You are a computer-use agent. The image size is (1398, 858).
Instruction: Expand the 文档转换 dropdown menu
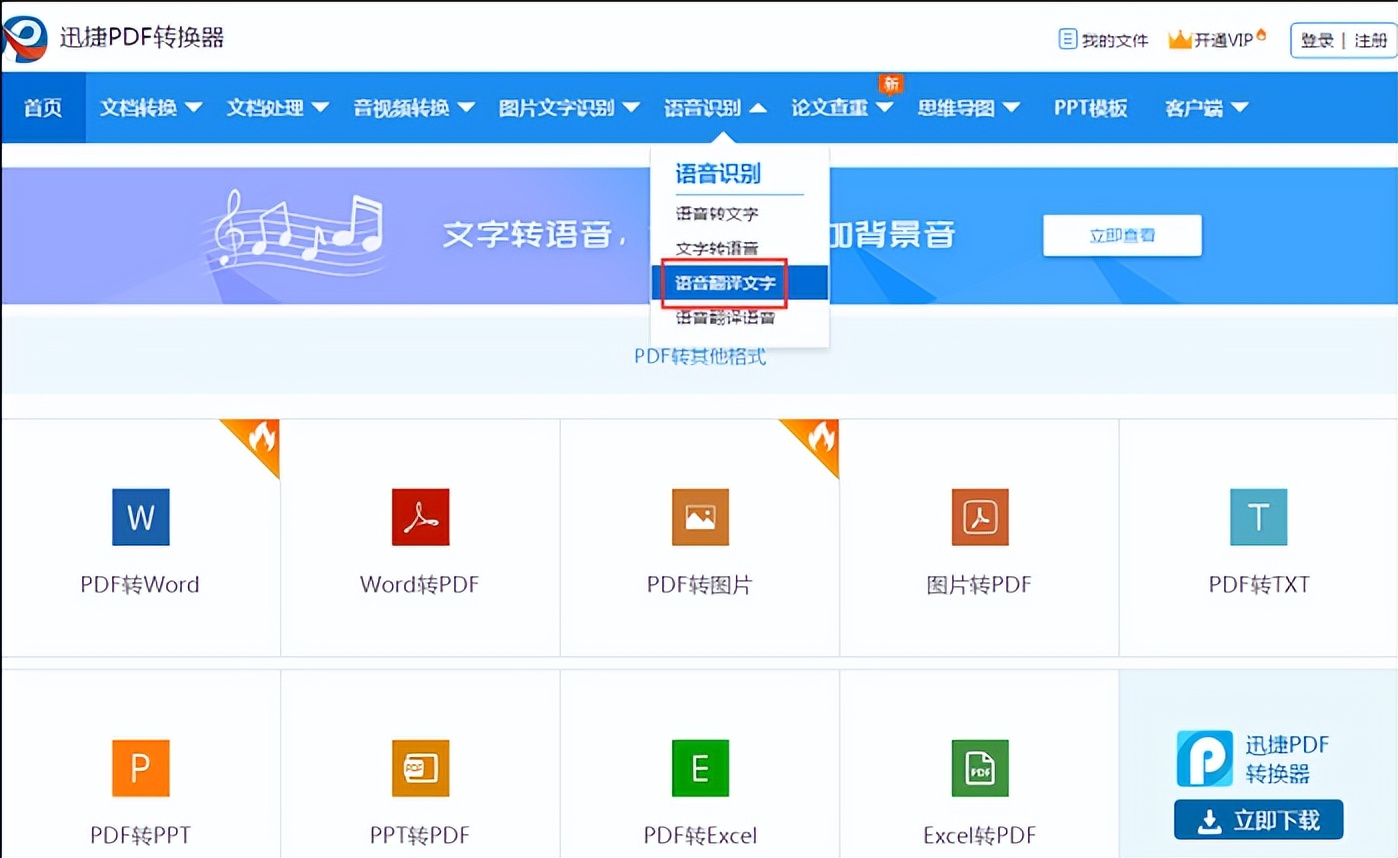click(150, 107)
